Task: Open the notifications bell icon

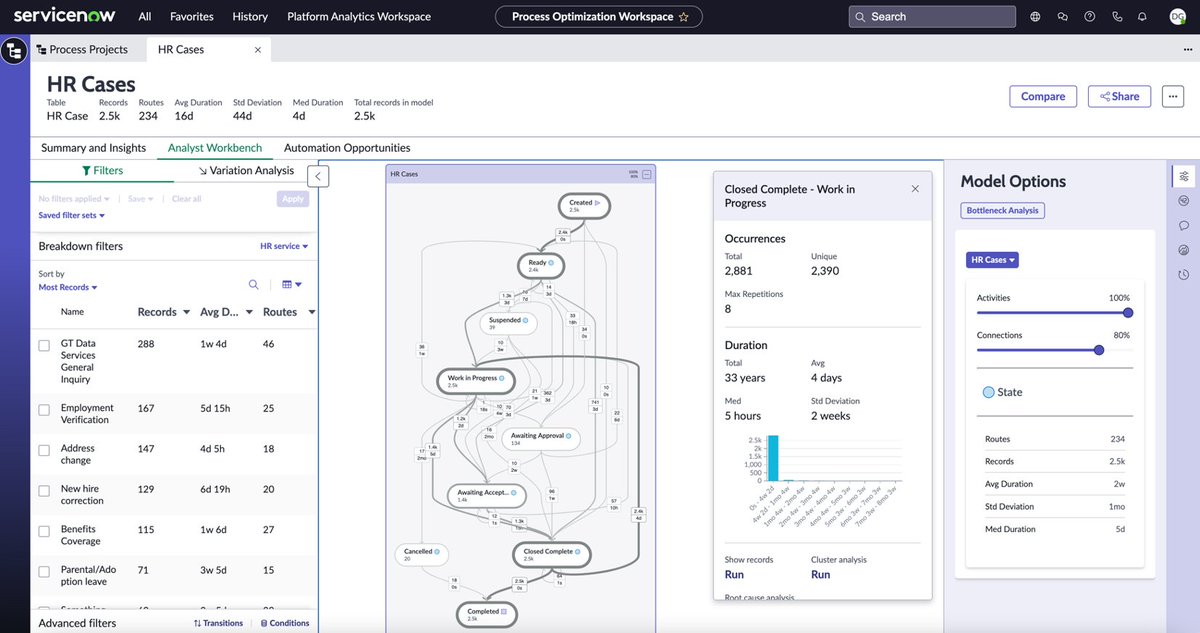Action: pos(1144,17)
